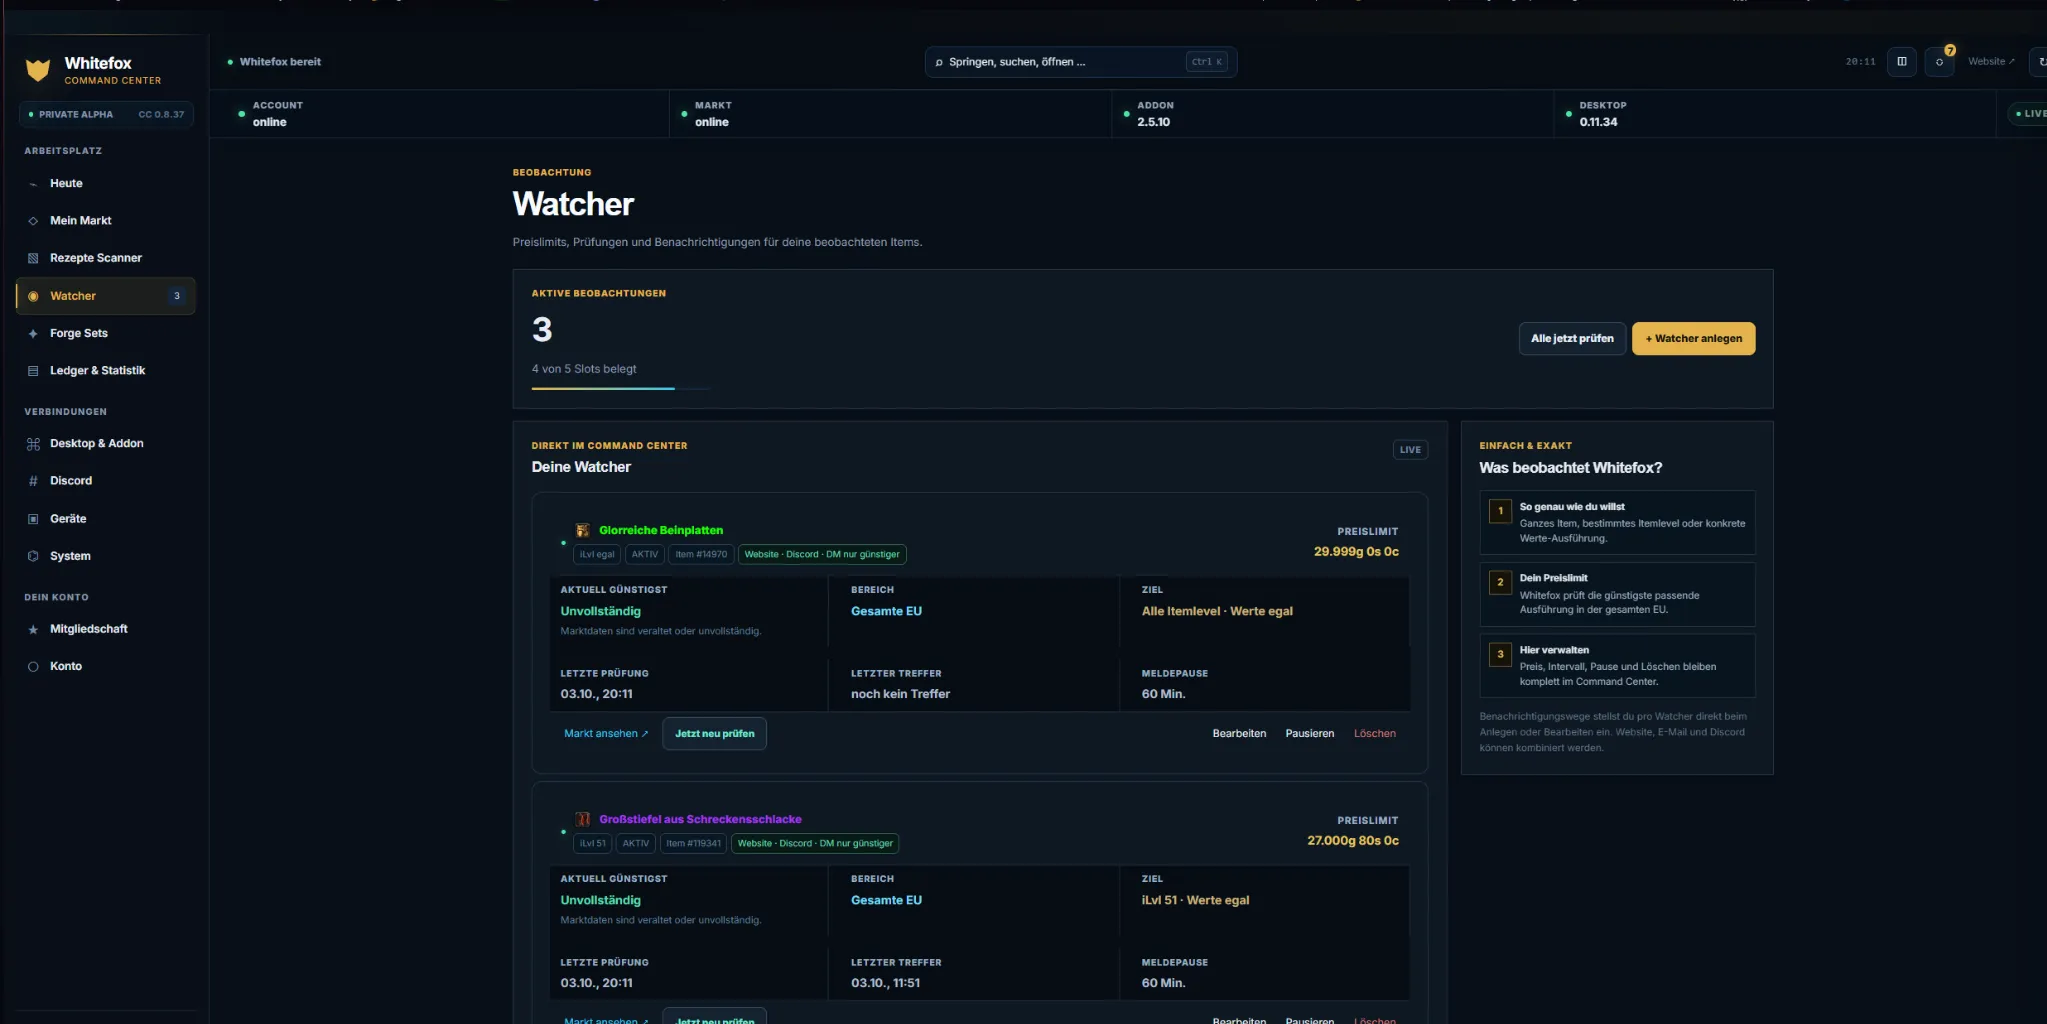This screenshot has height=1024, width=2047.
Task: Click the Whitefox fox-head logo icon
Action: pyautogui.click(x=38, y=70)
